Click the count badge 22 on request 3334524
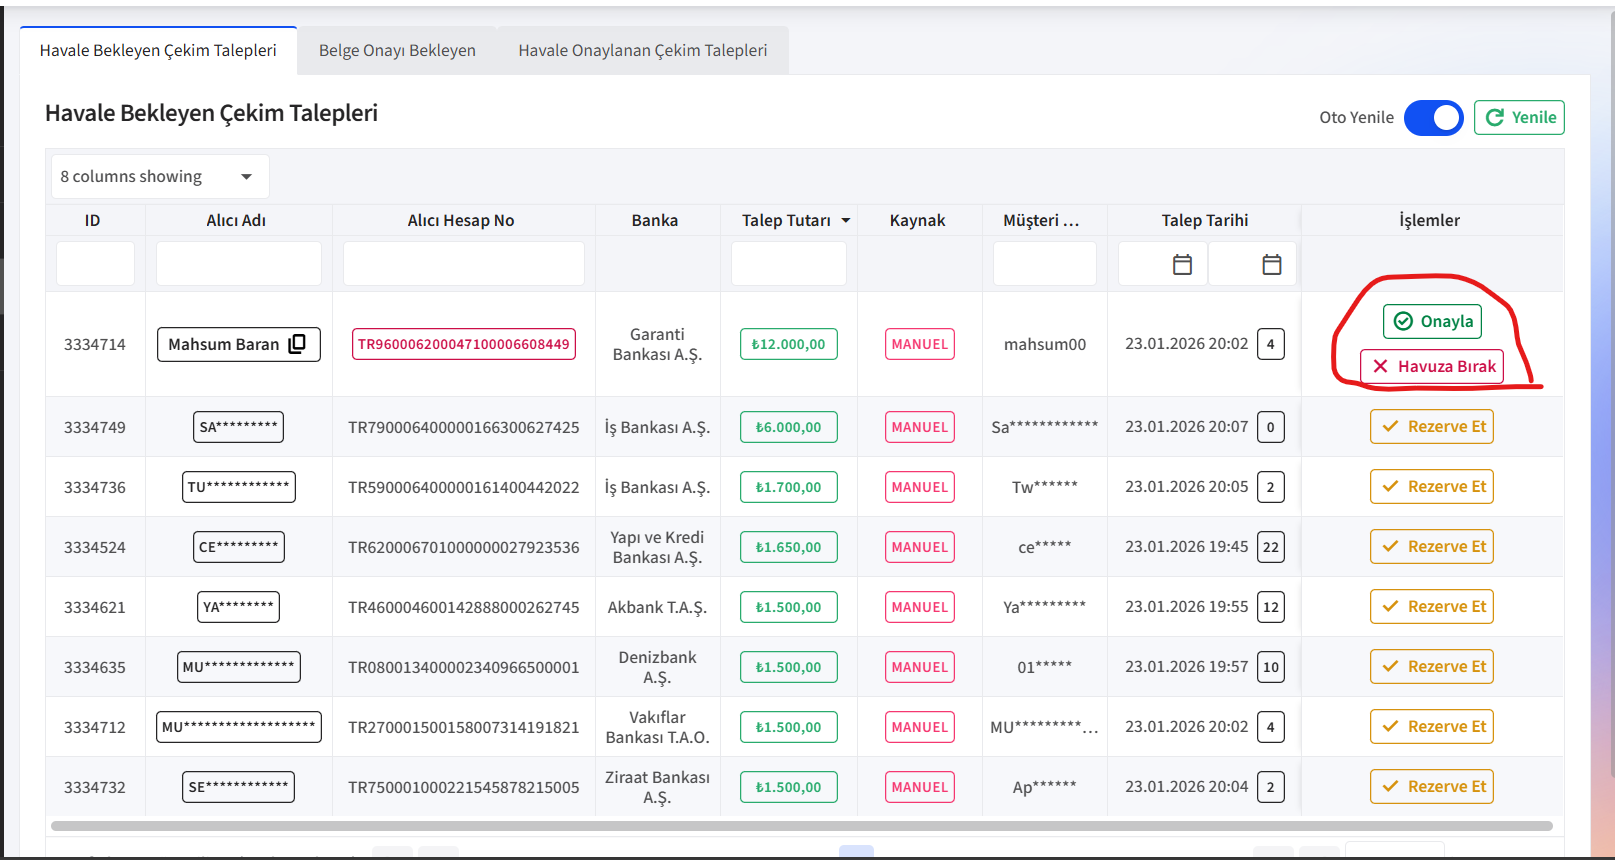Viewport: 1615px width, 860px height. click(x=1271, y=547)
